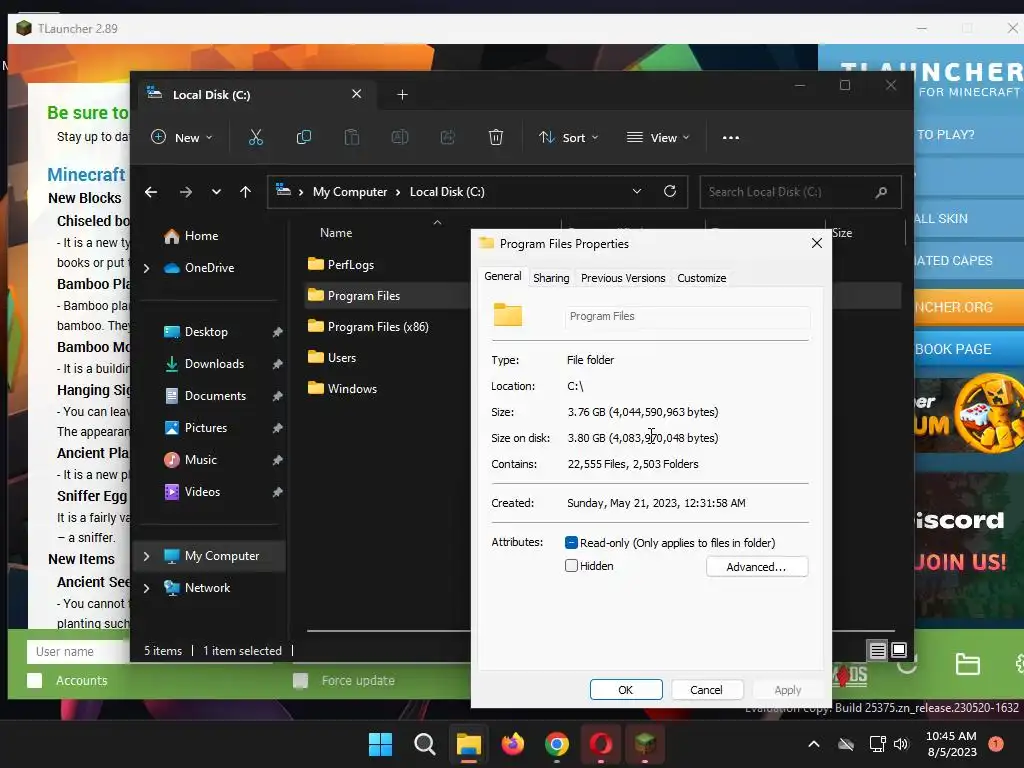
Task: Go forward with the right arrow button
Action: pyautogui.click(x=185, y=192)
